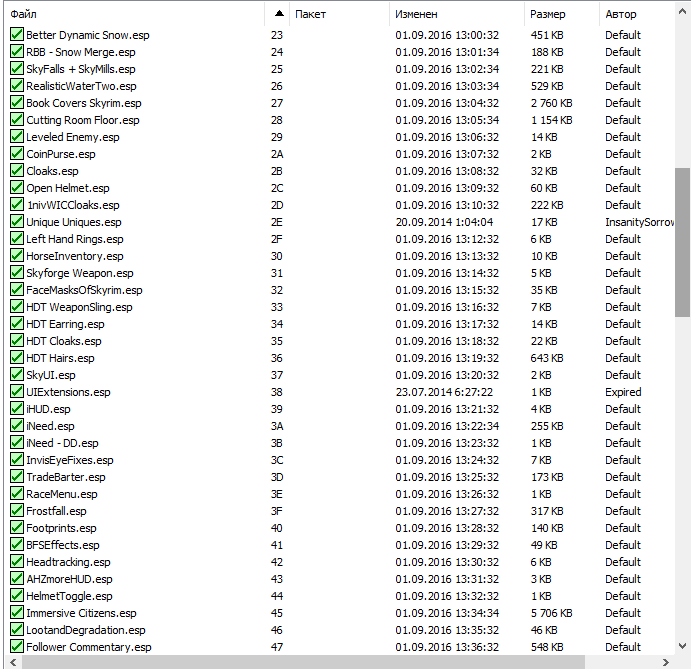
Task: Toggle the RaceMenu.esp checkbox
Action: (17, 493)
